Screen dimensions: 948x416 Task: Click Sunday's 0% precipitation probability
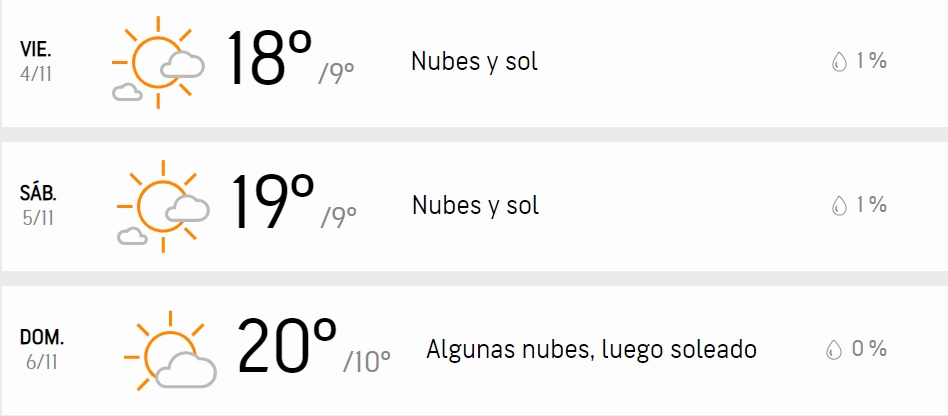coord(869,350)
